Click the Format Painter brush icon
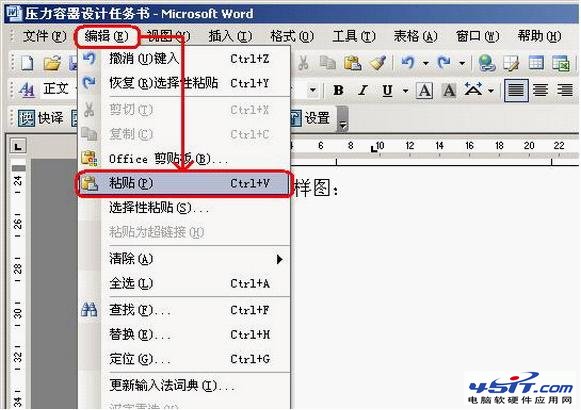Viewport: 581px width, 410px height. click(378, 63)
